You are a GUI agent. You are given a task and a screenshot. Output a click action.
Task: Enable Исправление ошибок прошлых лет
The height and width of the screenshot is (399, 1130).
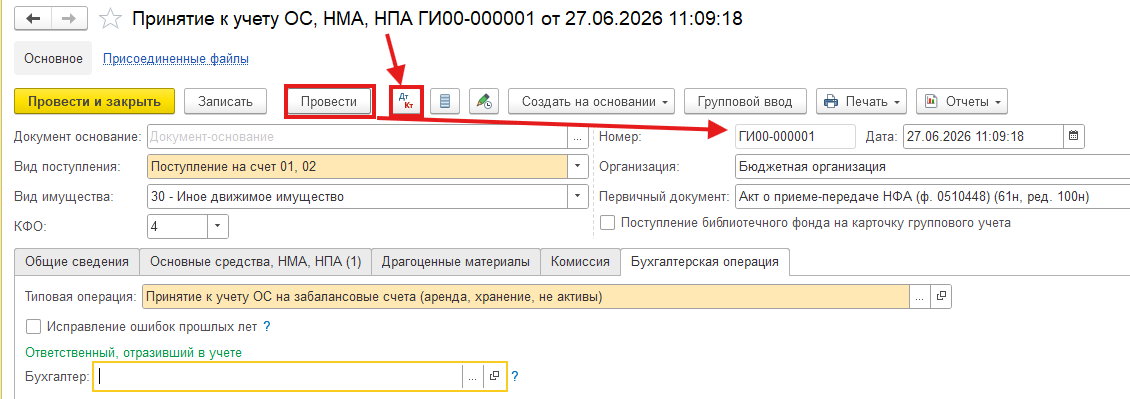point(33,326)
